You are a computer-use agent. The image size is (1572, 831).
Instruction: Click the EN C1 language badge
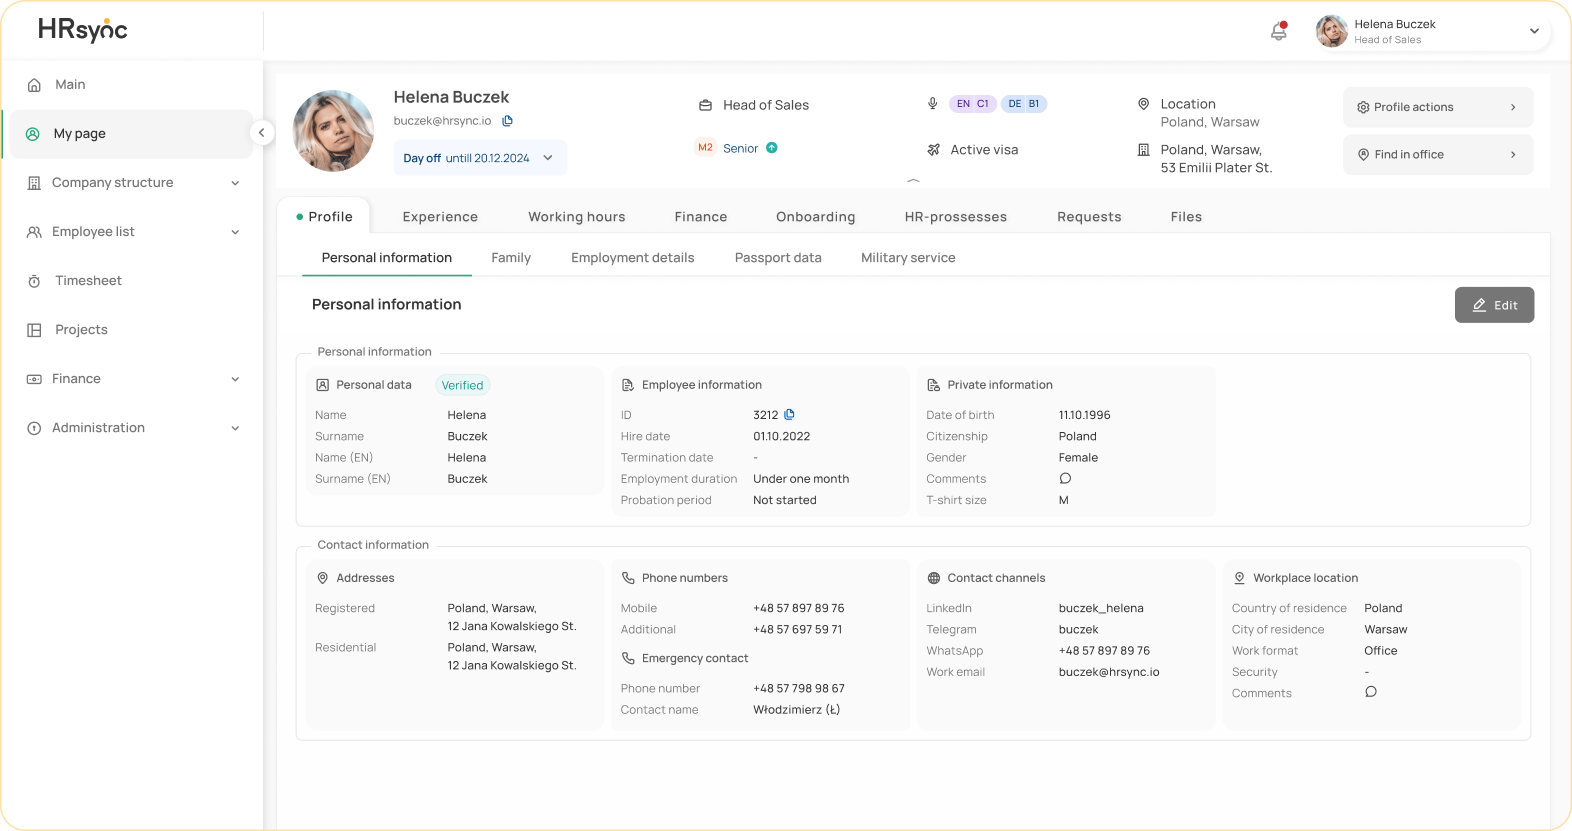(x=972, y=104)
